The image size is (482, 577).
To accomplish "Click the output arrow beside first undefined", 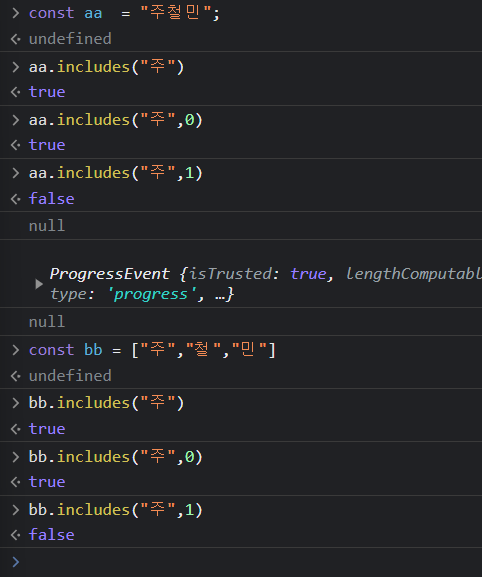I will (15, 39).
